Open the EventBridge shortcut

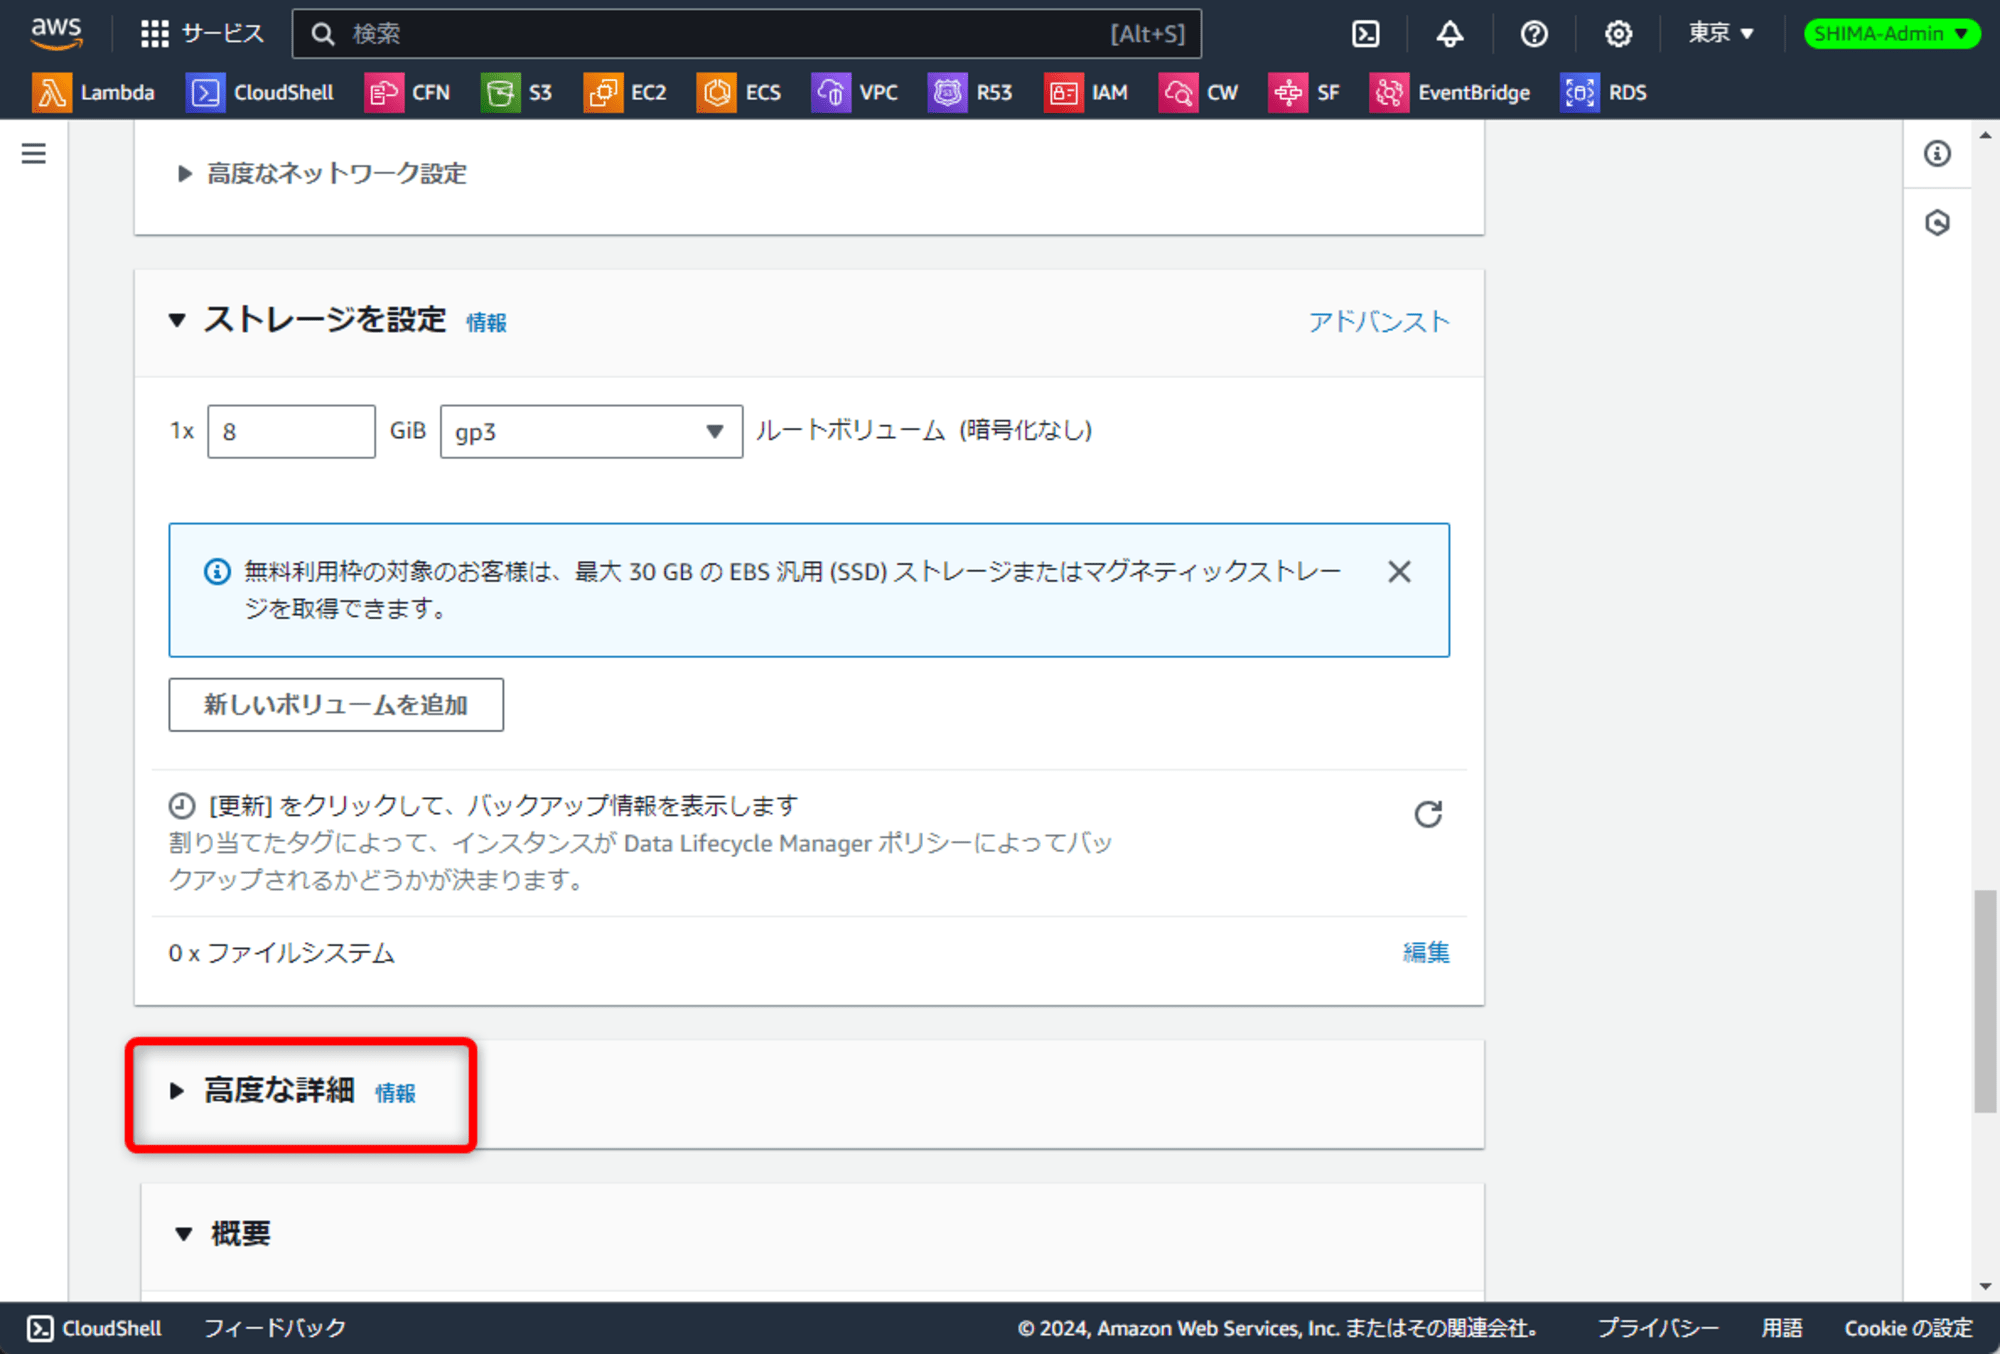coord(1450,93)
